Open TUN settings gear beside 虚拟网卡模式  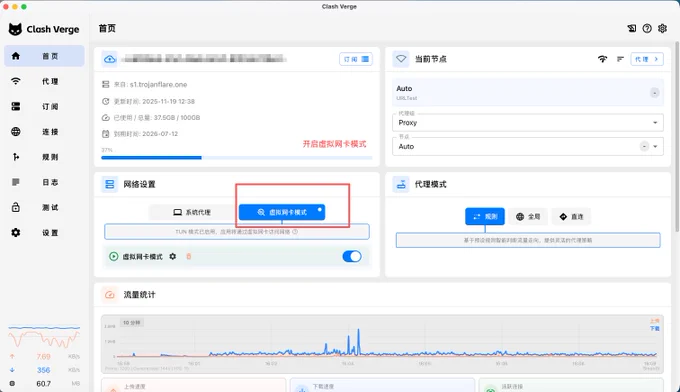click(x=173, y=256)
